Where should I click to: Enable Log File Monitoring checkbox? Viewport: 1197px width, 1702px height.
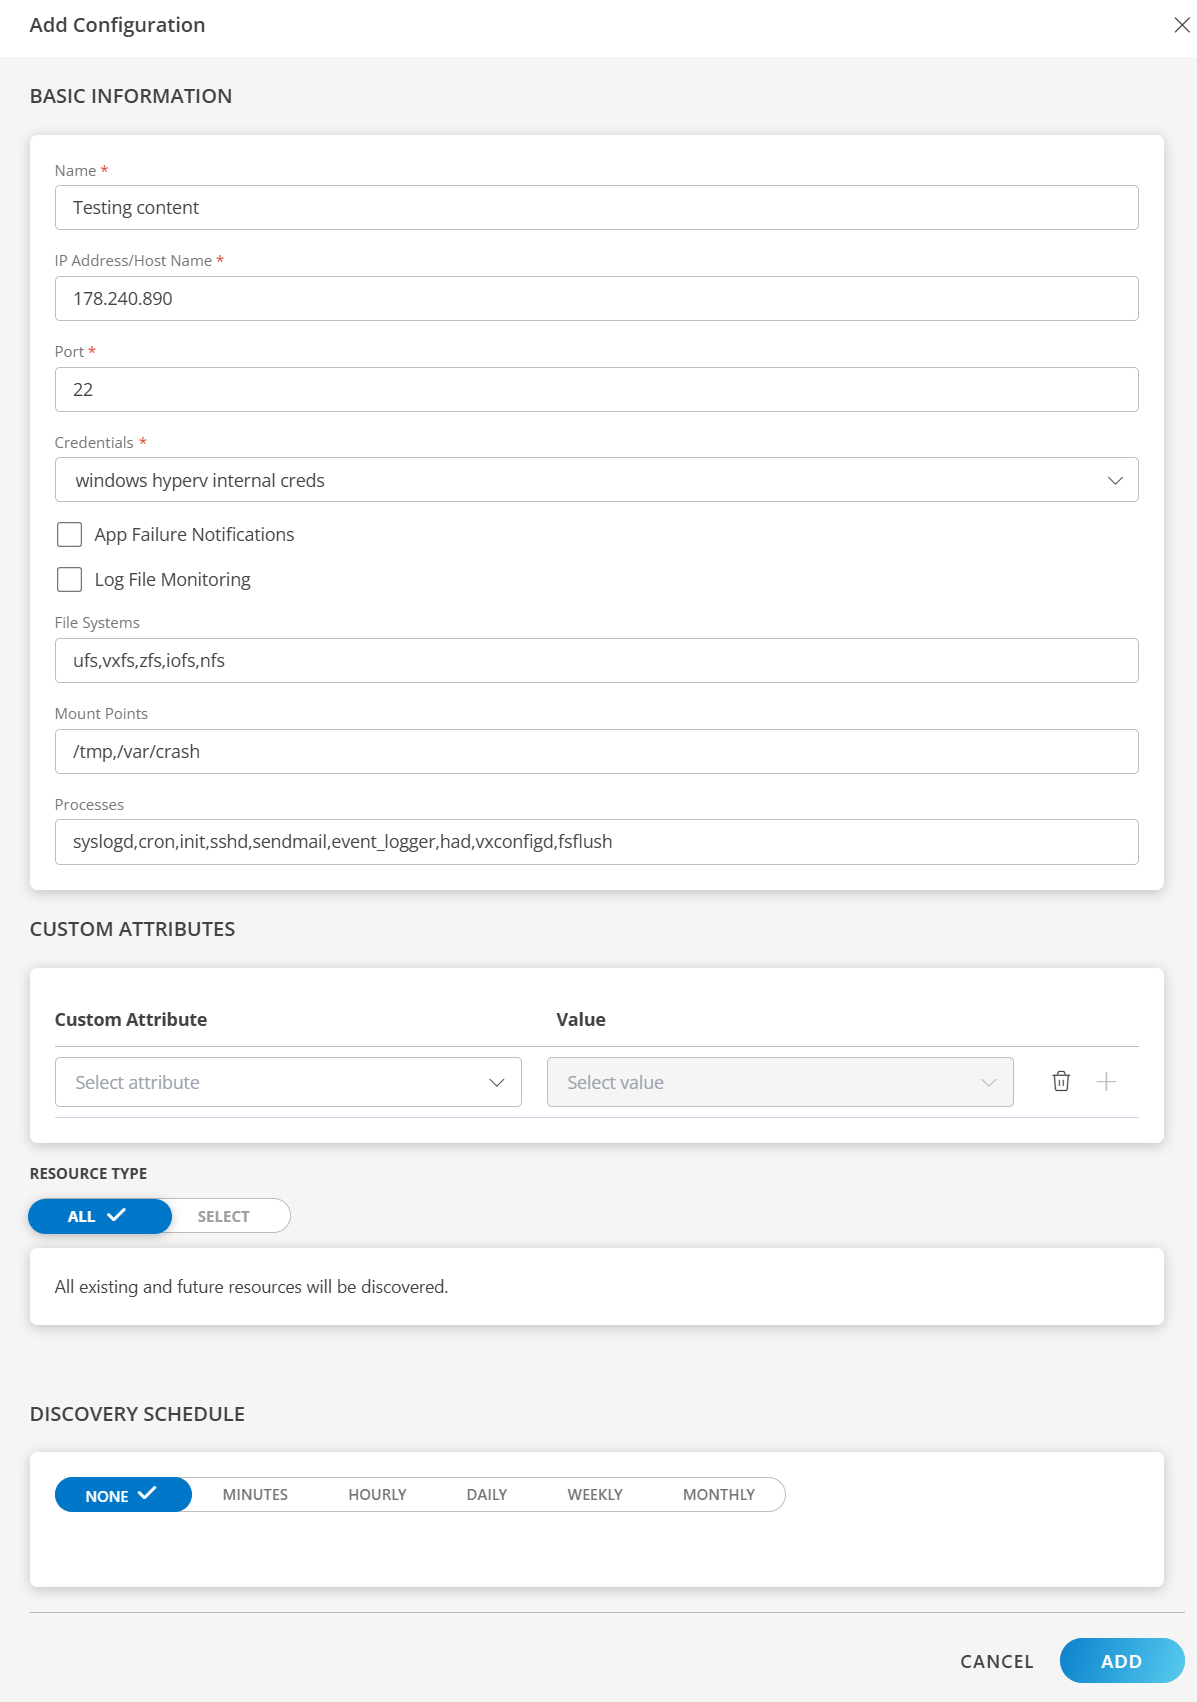(x=70, y=580)
